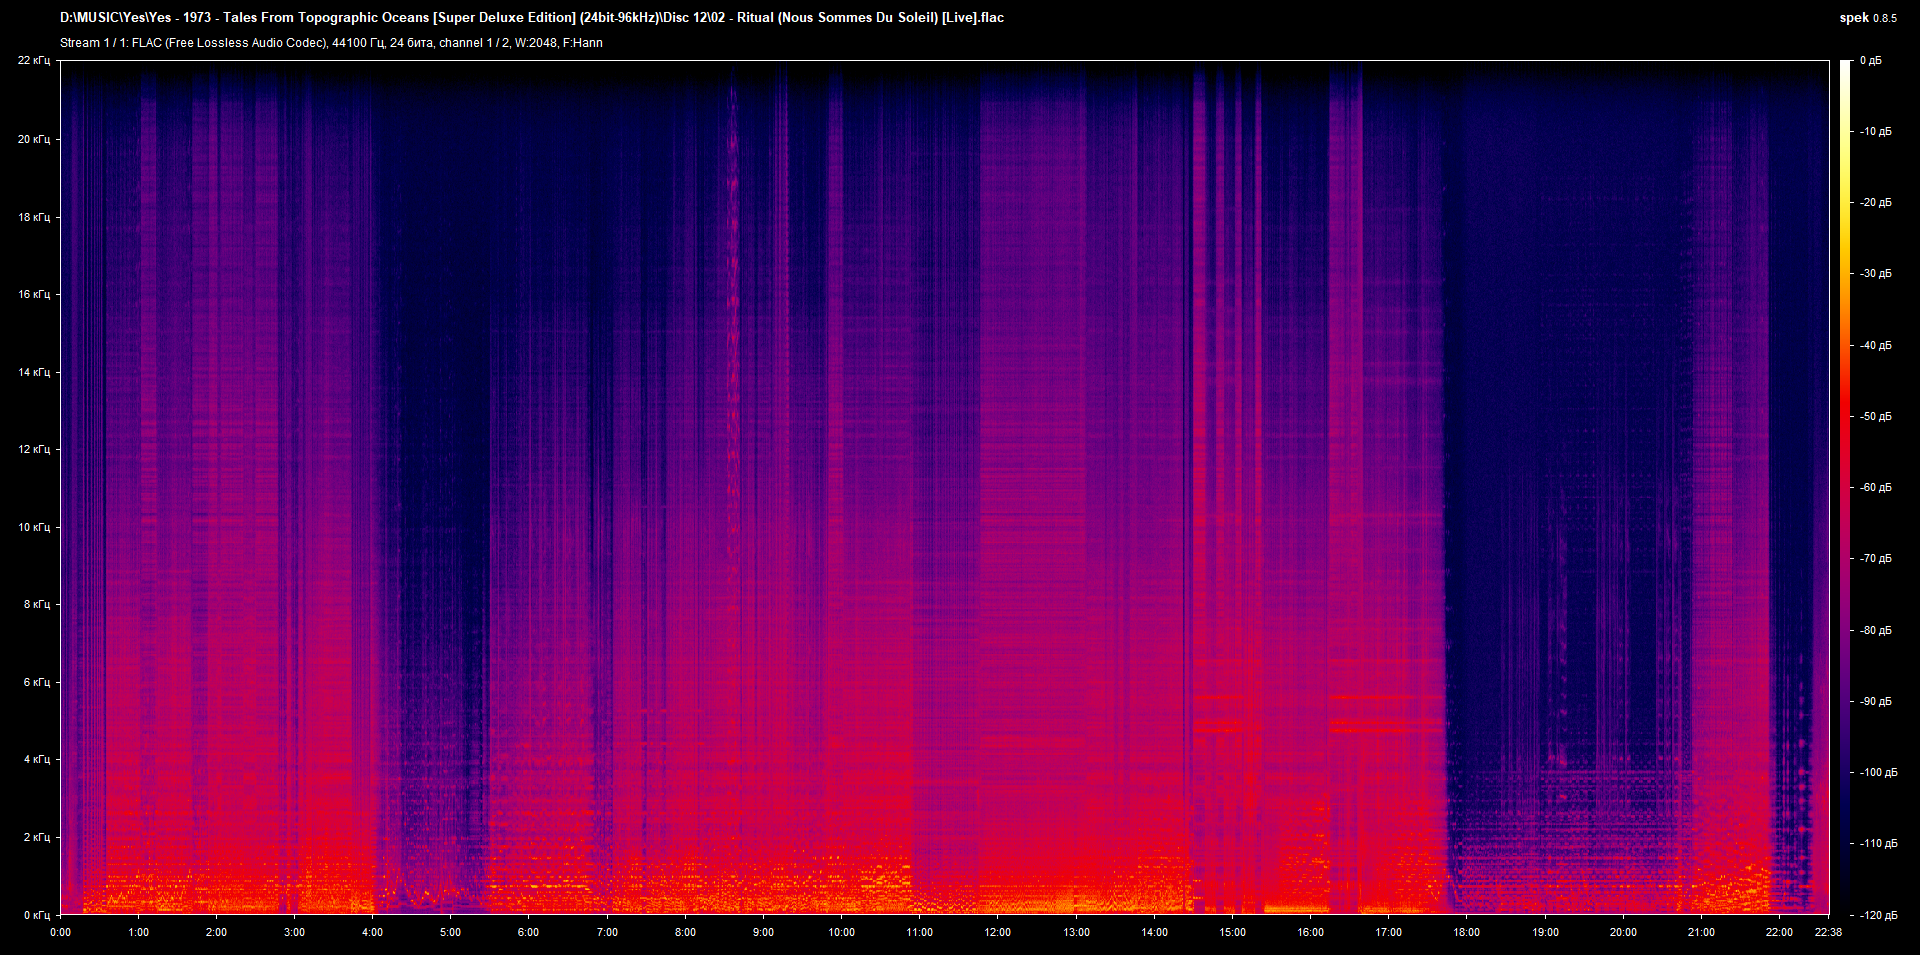
Task: Click the FLAC file path title text
Action: pyautogui.click(x=532, y=18)
